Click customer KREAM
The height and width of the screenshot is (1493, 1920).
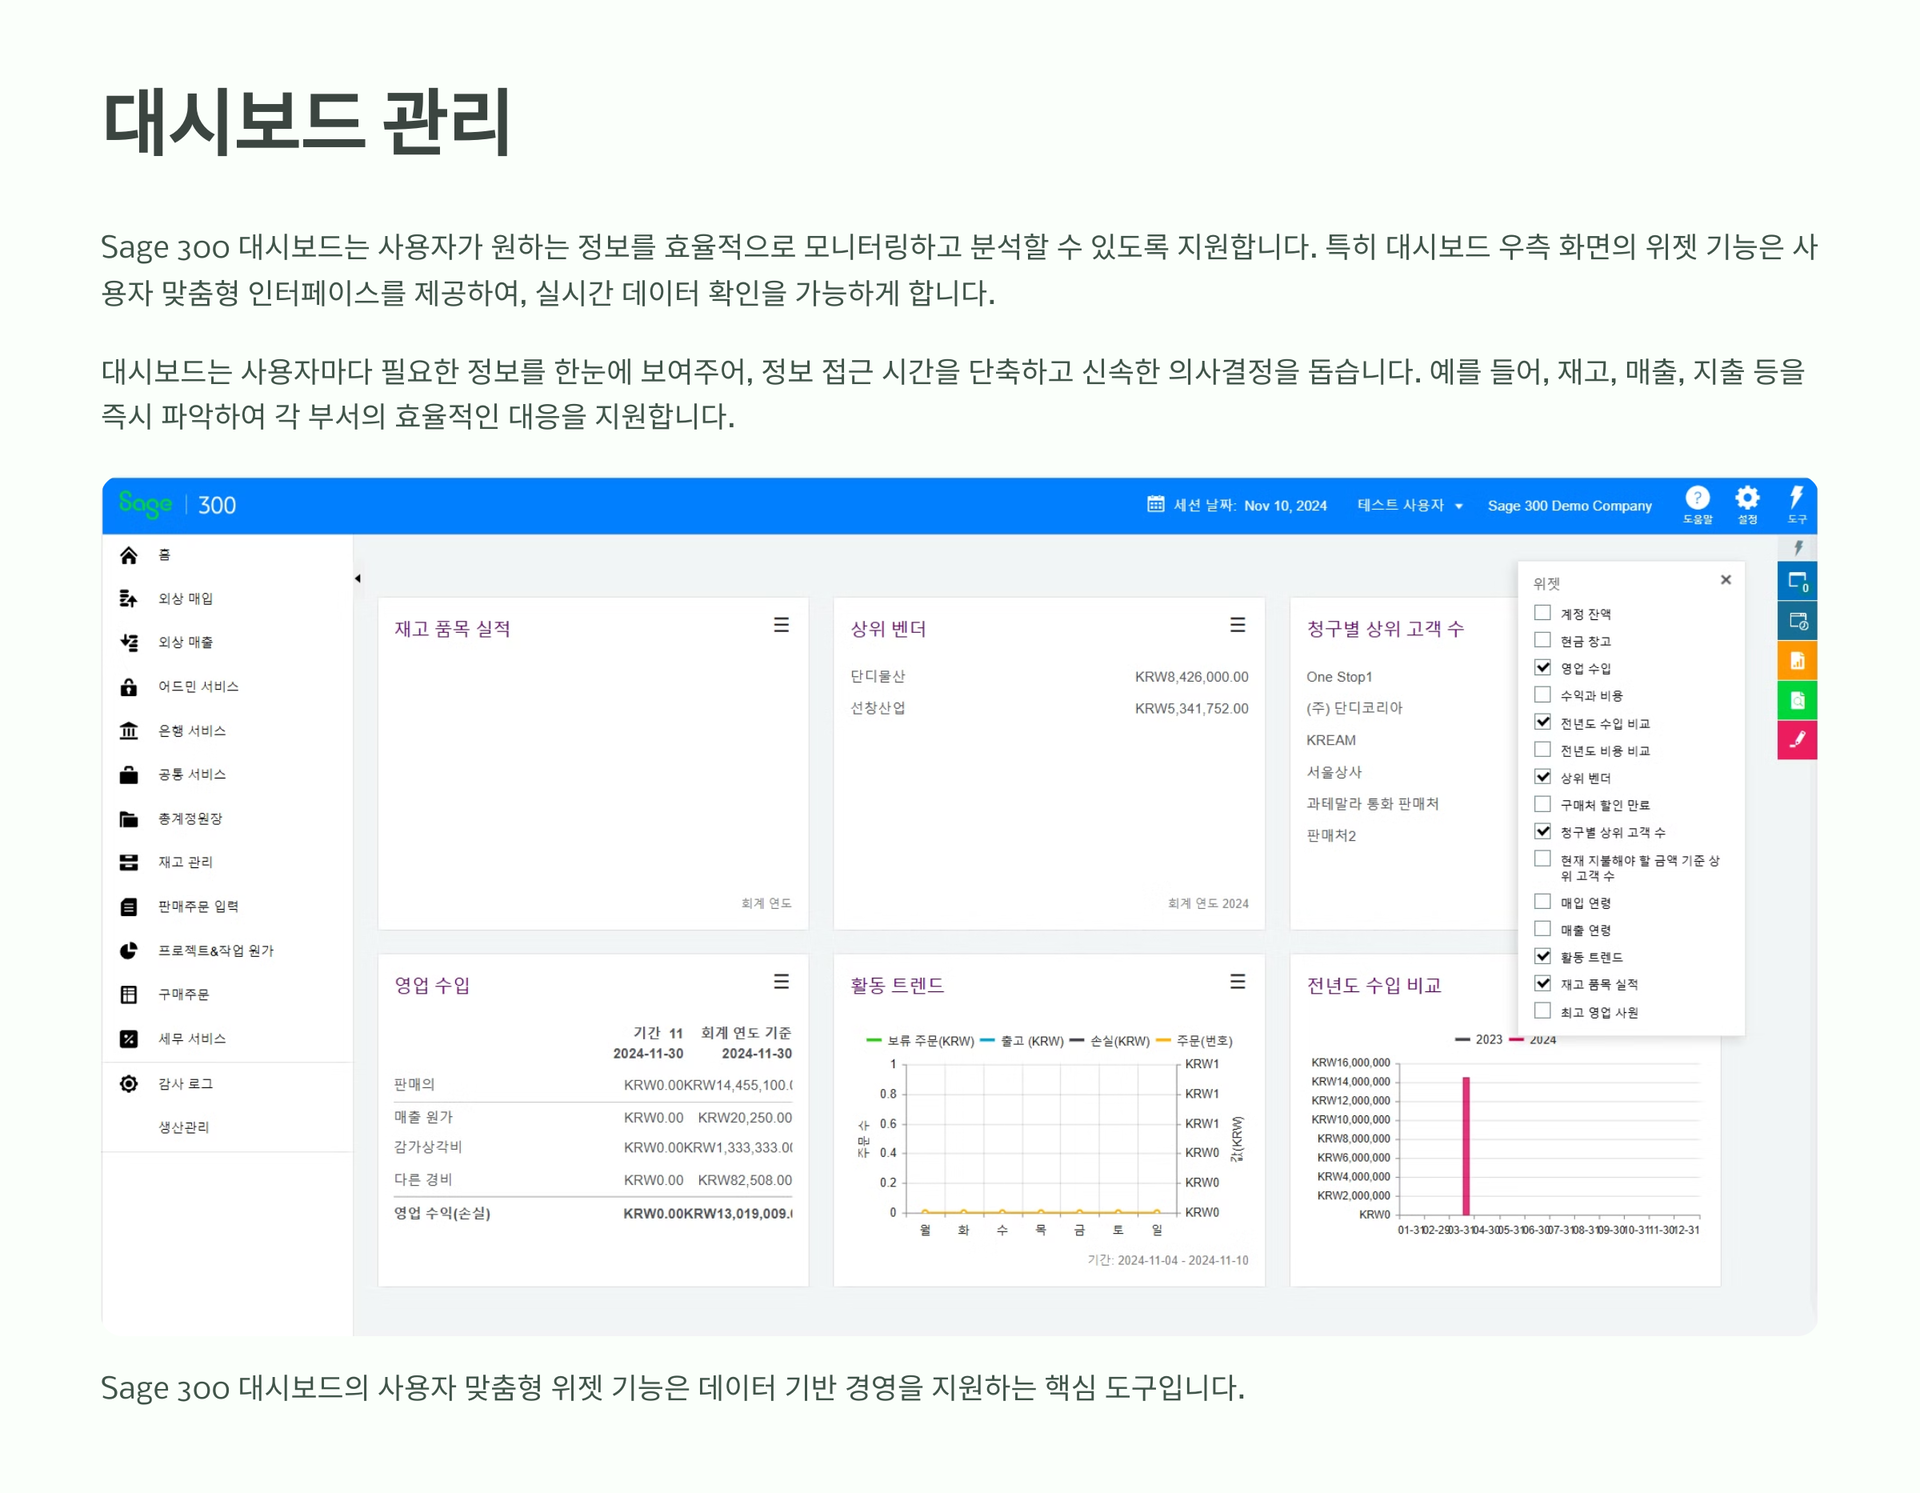point(1331,741)
